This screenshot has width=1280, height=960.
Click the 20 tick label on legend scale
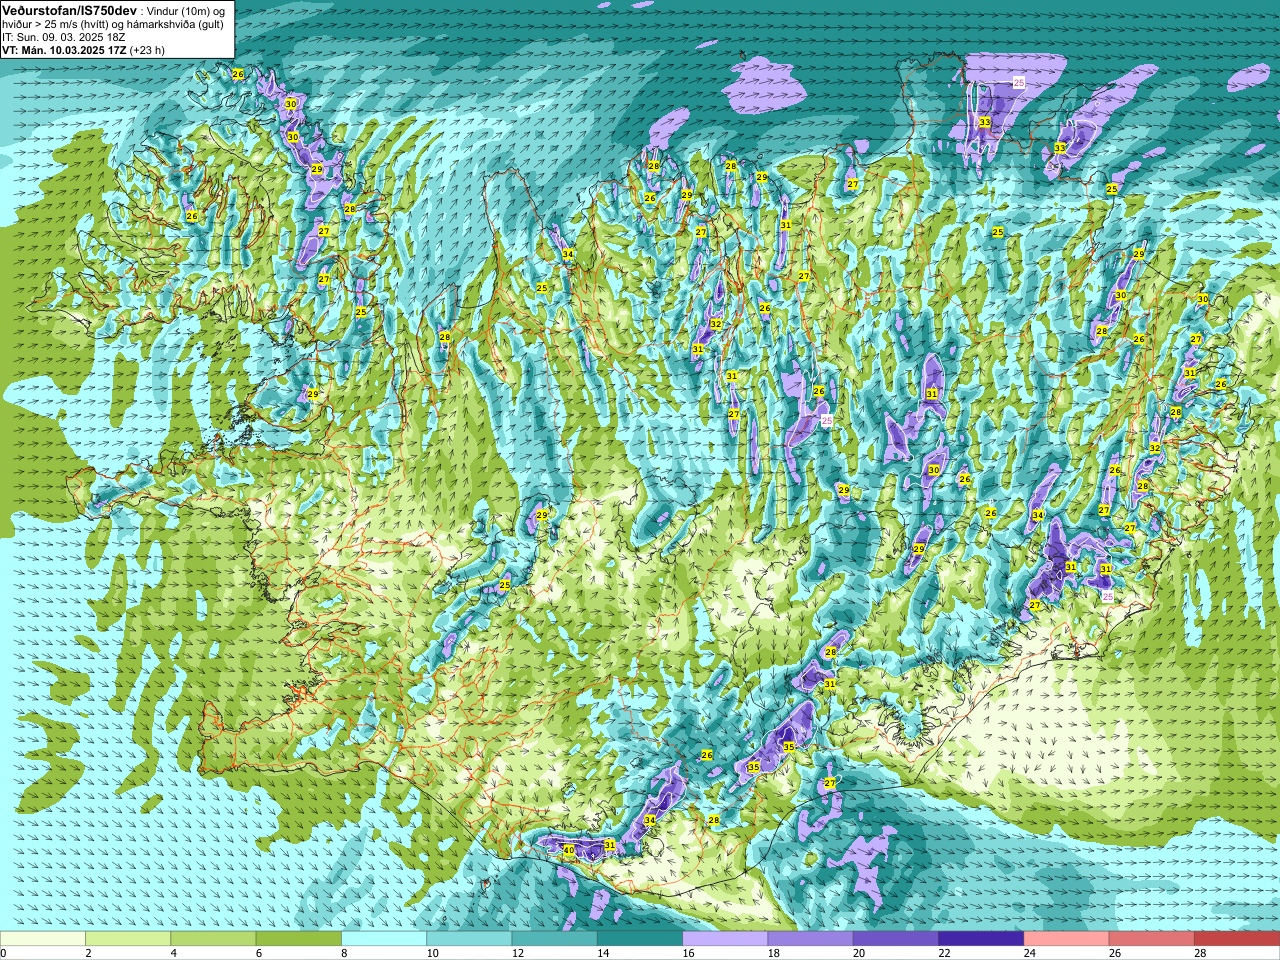(x=858, y=953)
